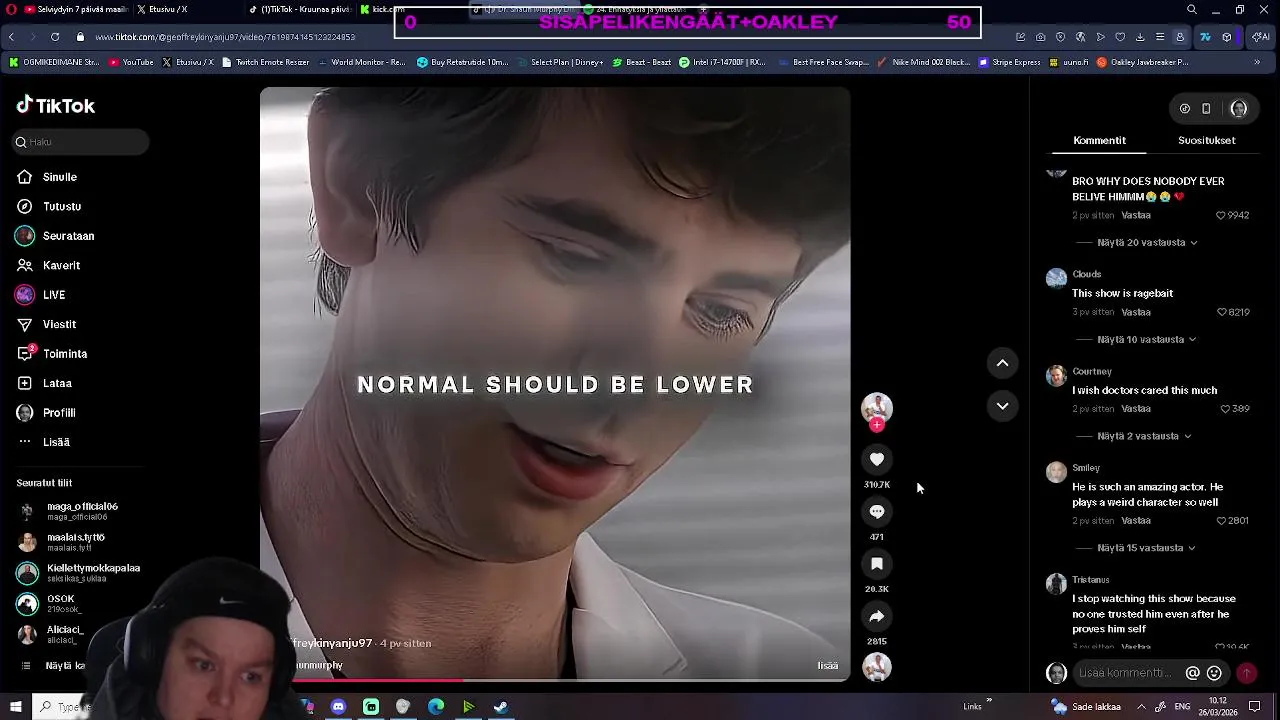Expand bookmarks overflow chevron
This screenshot has width=1280, height=720.
(x=1257, y=62)
